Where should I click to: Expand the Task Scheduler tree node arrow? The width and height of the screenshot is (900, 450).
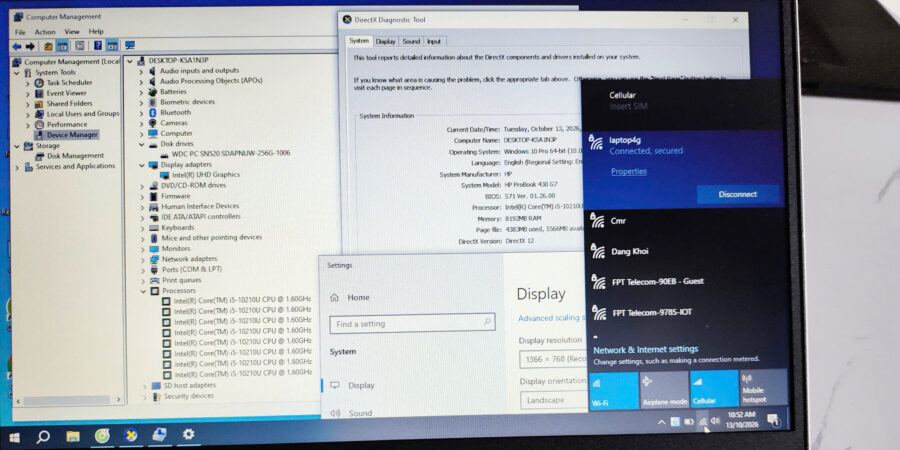tap(27, 83)
